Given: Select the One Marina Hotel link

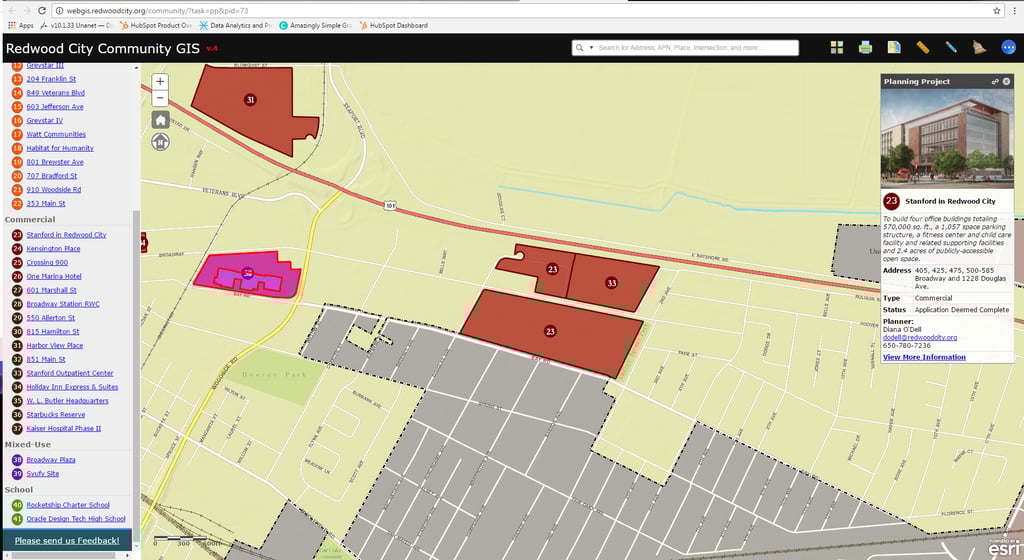Looking at the screenshot, I should pyautogui.click(x=54, y=276).
